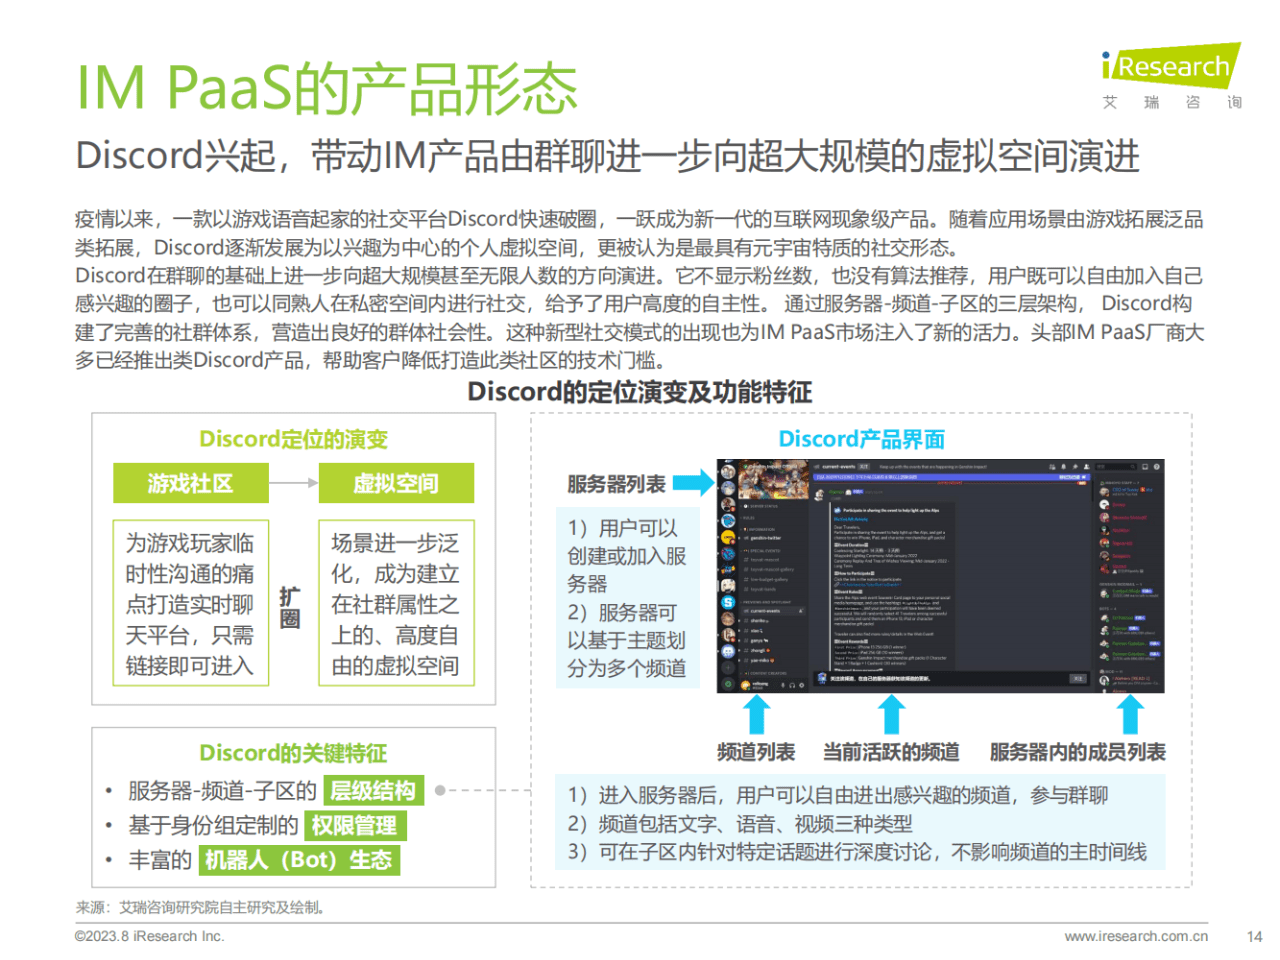
Task: Click the add server plus icon in Discord
Action: point(728,668)
